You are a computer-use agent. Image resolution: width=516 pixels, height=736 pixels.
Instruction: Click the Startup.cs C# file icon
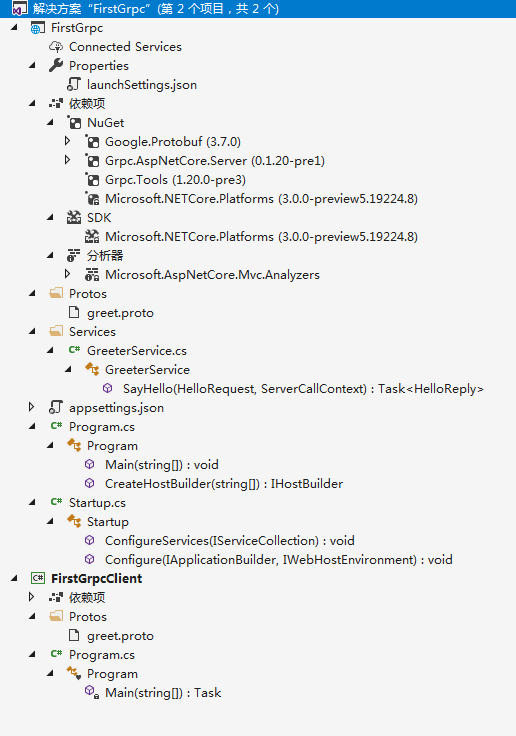(56, 502)
